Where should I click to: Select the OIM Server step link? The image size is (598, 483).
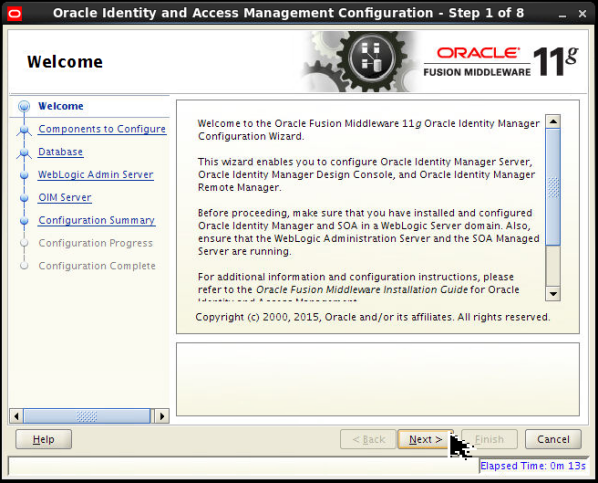65,198
